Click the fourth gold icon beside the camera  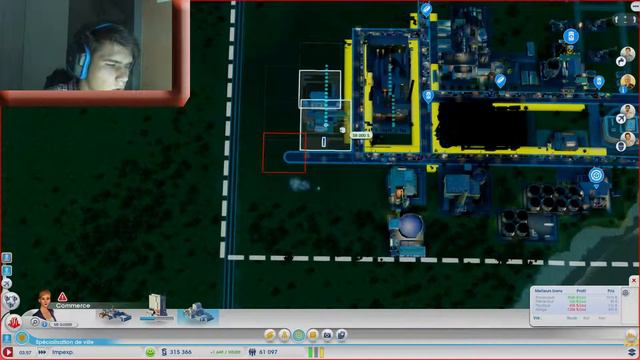pos(313,335)
